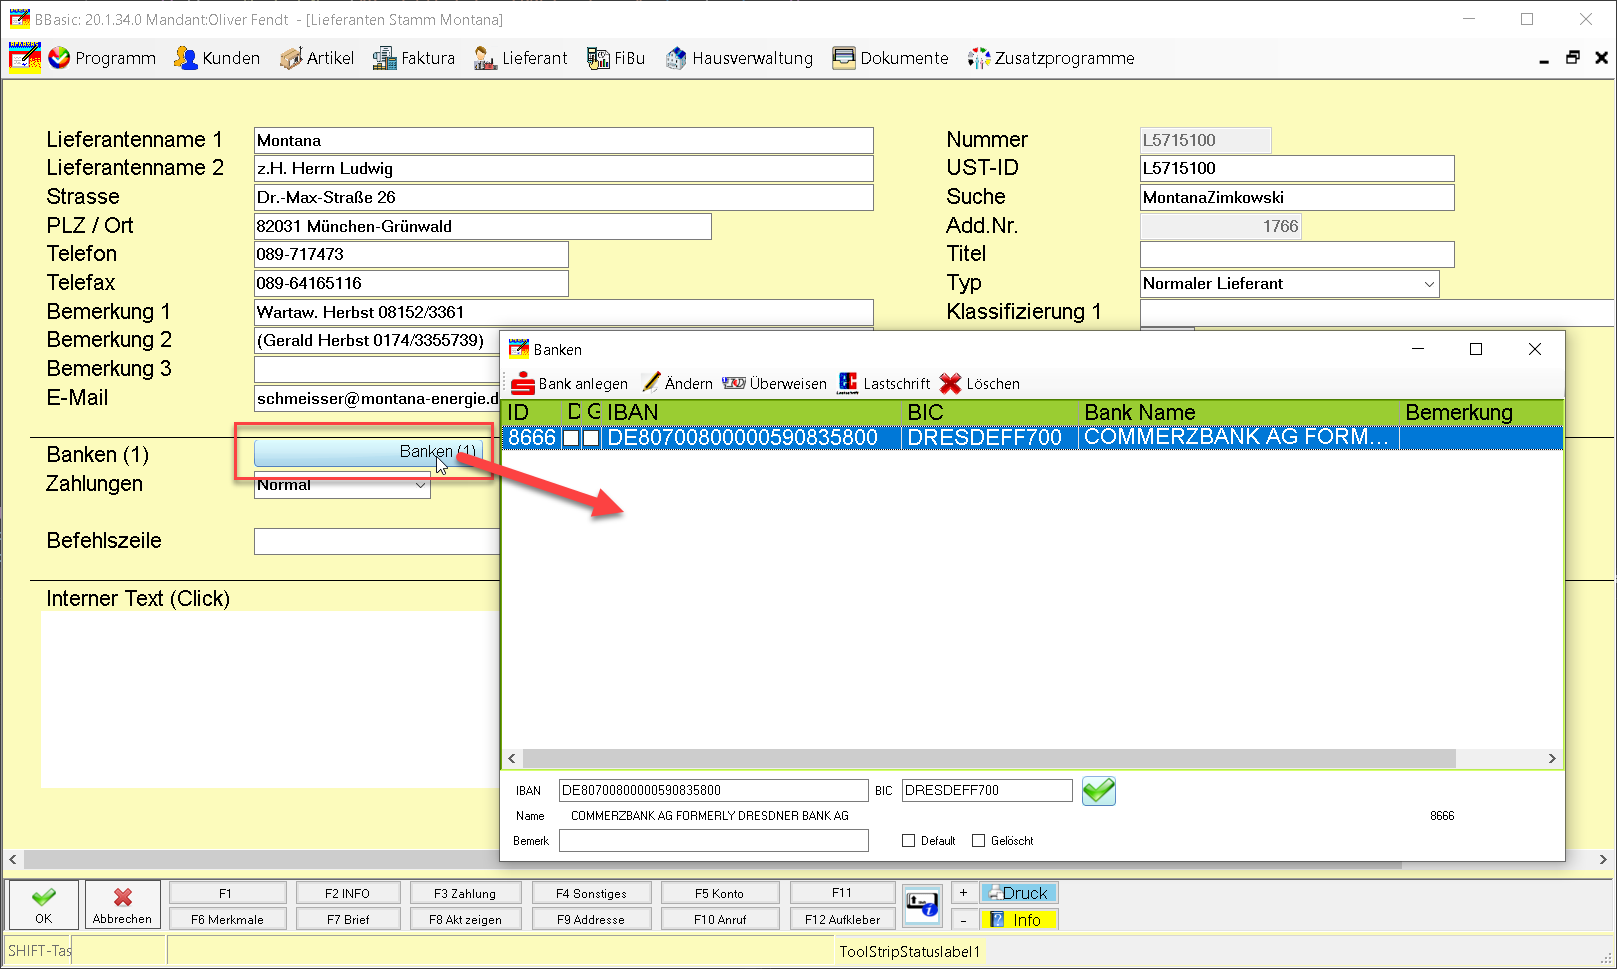This screenshot has width=1617, height=969.
Task: Click F8 Akt zeigen function button
Action: point(465,919)
